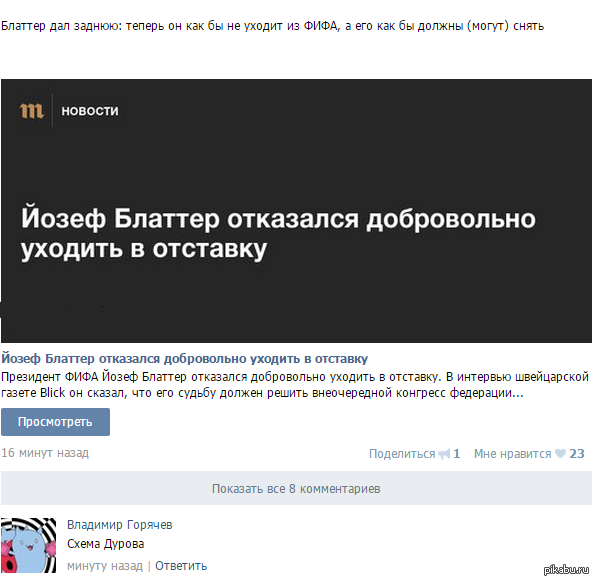Open Владимир Горячев profile link
Image resolution: width=594 pixels, height=581 pixels.
click(x=120, y=525)
